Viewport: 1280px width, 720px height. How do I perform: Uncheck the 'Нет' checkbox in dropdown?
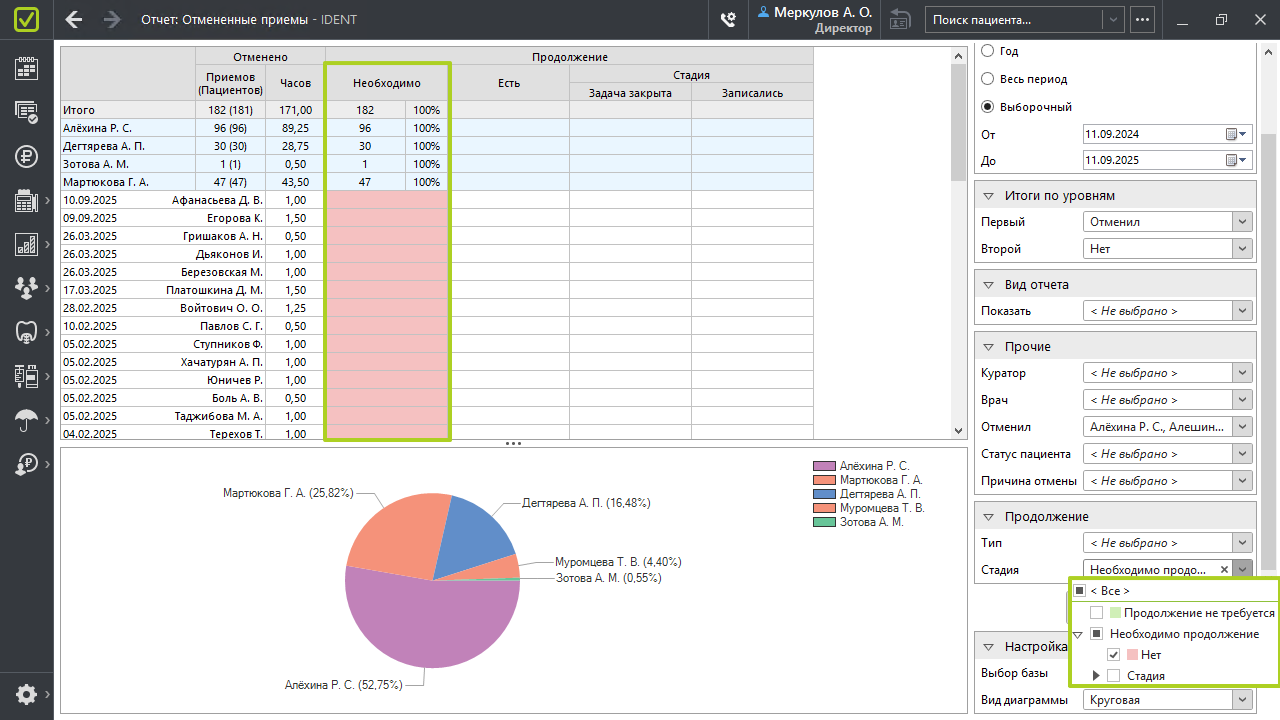[1114, 655]
